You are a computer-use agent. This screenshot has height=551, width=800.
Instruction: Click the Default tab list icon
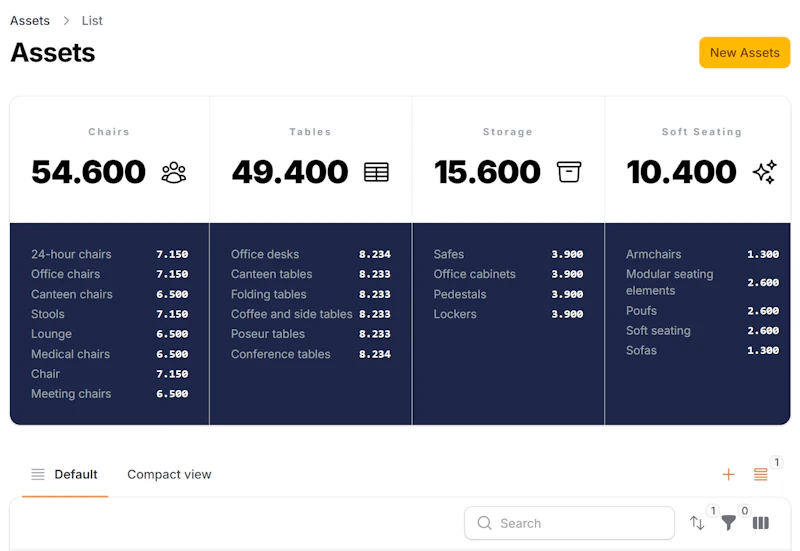pos(38,474)
